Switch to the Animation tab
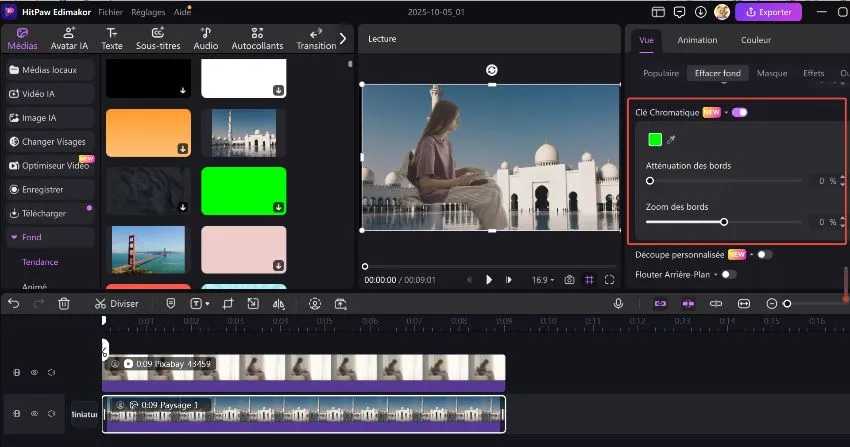The image size is (850, 447). pos(697,41)
